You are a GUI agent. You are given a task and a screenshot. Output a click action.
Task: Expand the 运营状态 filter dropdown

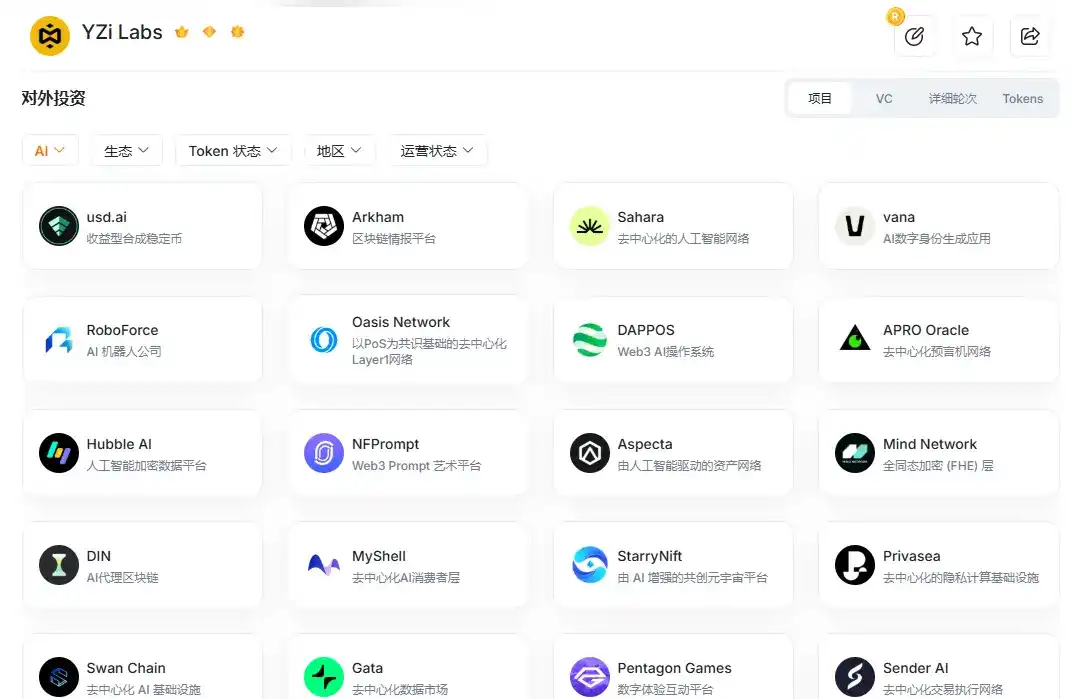(438, 149)
